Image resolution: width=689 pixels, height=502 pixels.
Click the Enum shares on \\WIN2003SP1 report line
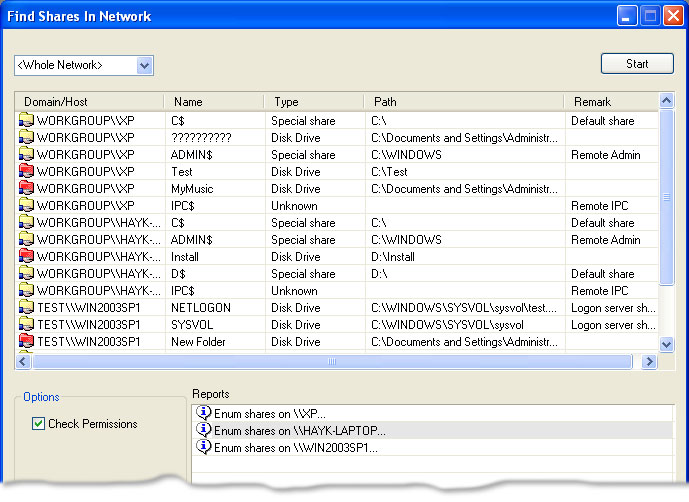pos(296,448)
